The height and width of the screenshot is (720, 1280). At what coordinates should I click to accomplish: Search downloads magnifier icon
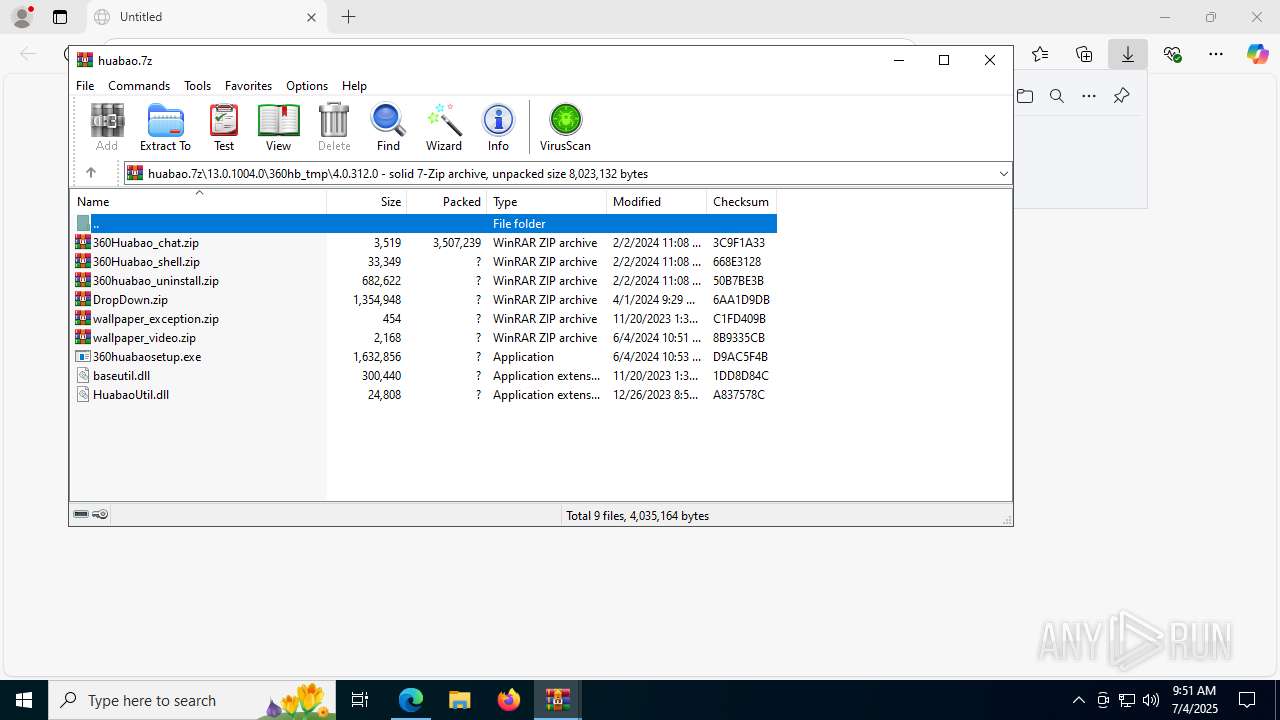coord(1057,96)
